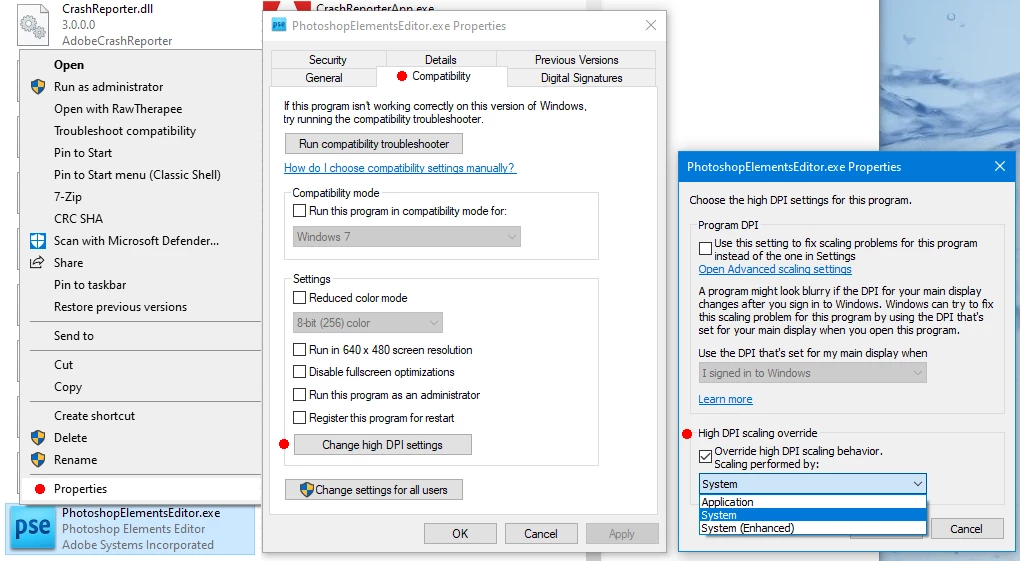Check the Program DPI scaling fix checkbox
This screenshot has height=561, width=1020.
click(x=705, y=249)
